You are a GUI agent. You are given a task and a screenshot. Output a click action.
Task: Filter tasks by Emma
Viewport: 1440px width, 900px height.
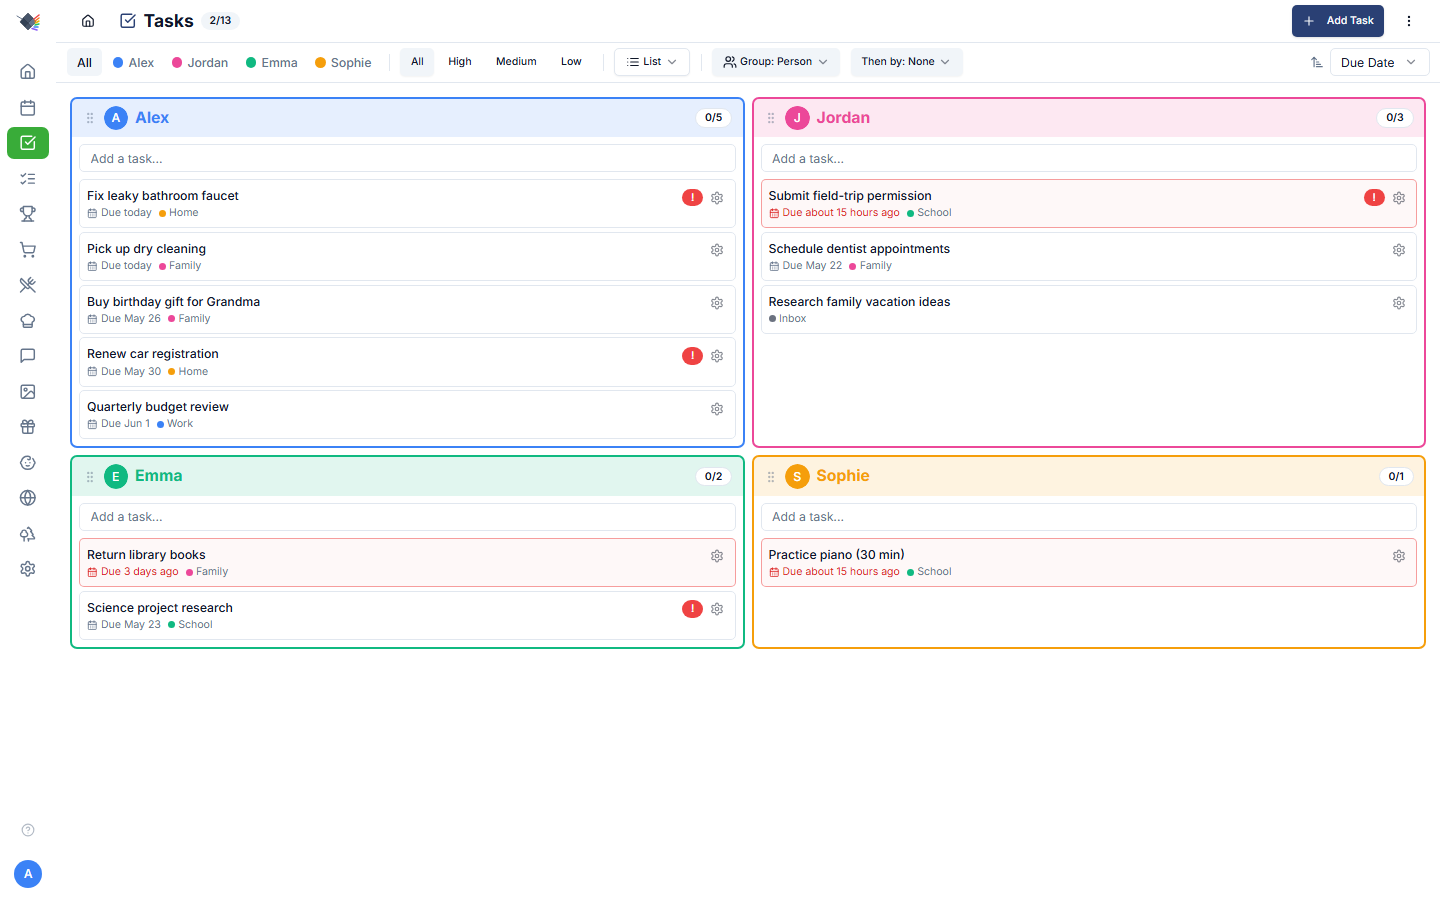point(272,62)
